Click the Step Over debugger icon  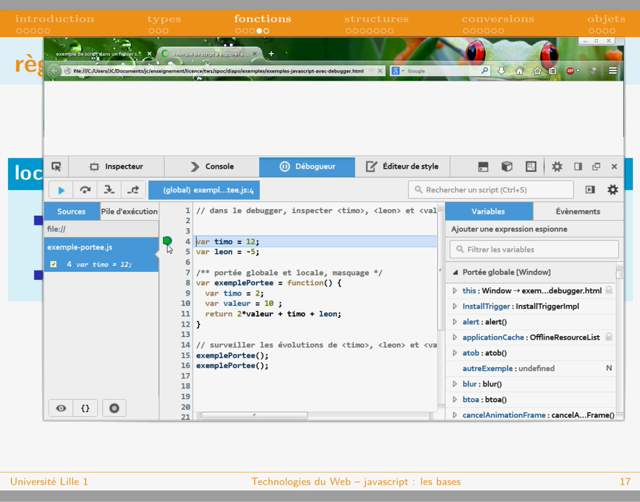tap(85, 190)
